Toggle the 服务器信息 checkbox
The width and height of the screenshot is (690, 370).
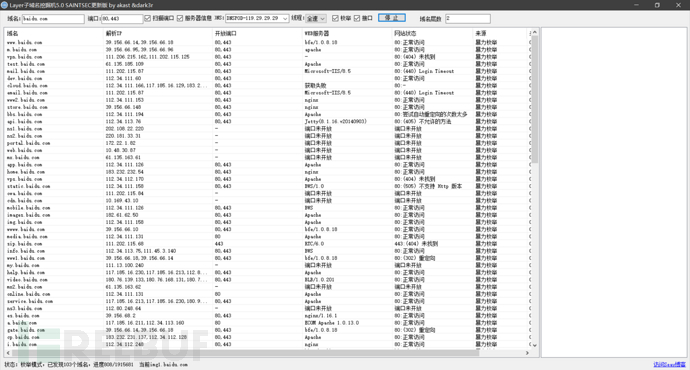pos(180,18)
